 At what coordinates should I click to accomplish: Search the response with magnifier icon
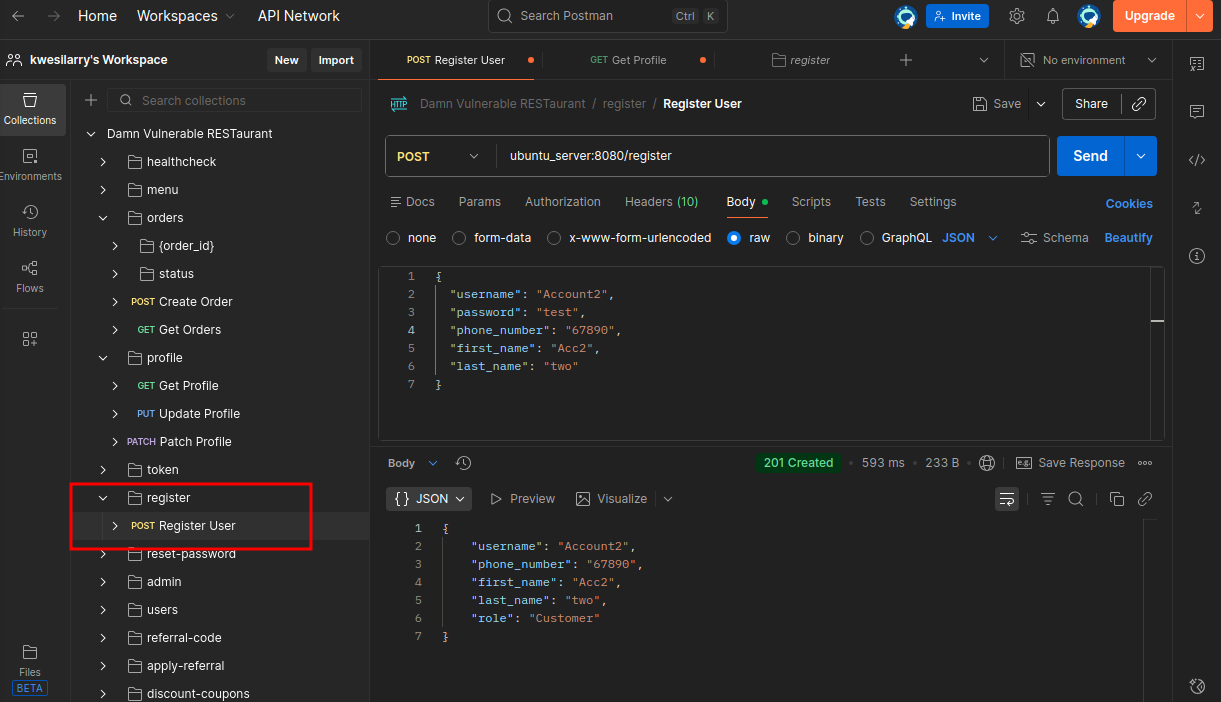click(1076, 499)
